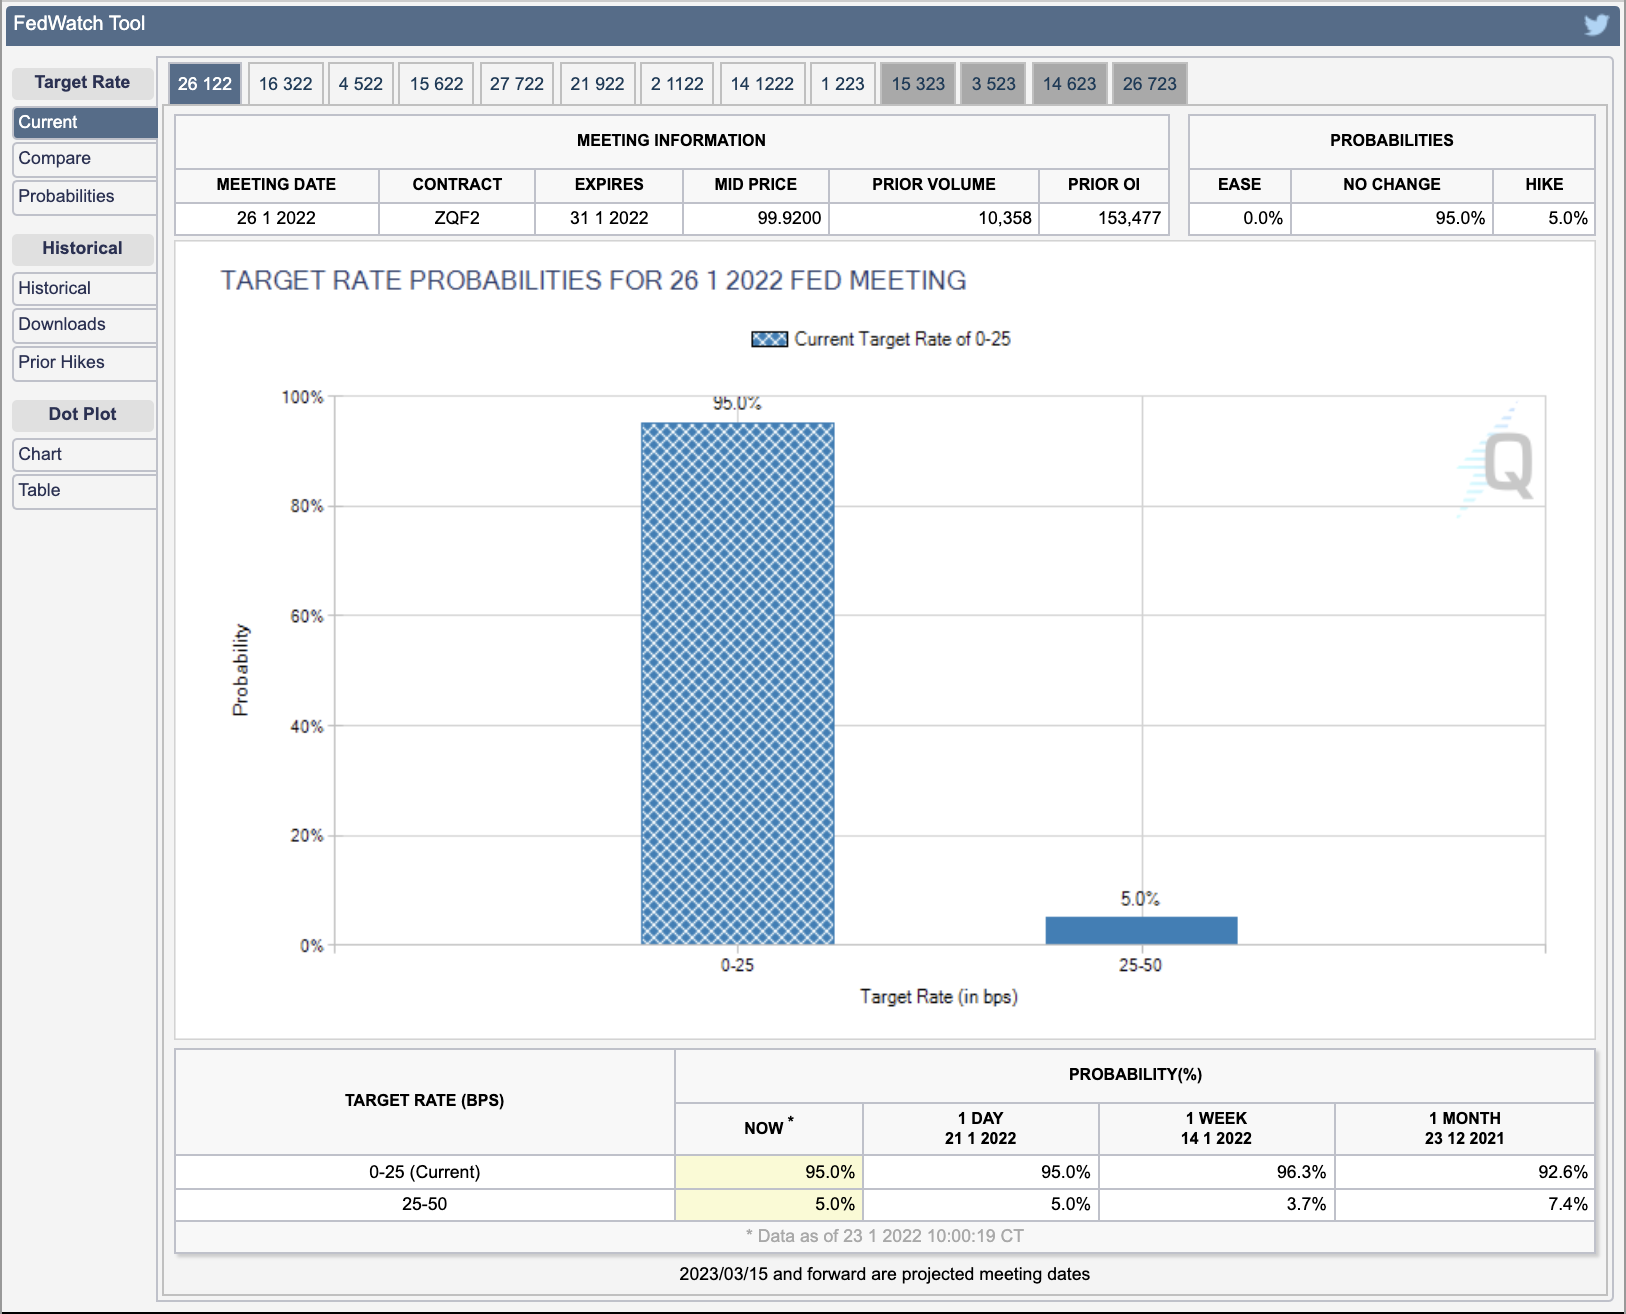Go to the Downloads sidebar item
Image resolution: width=1626 pixels, height=1314 pixels.
pyautogui.click(x=85, y=324)
